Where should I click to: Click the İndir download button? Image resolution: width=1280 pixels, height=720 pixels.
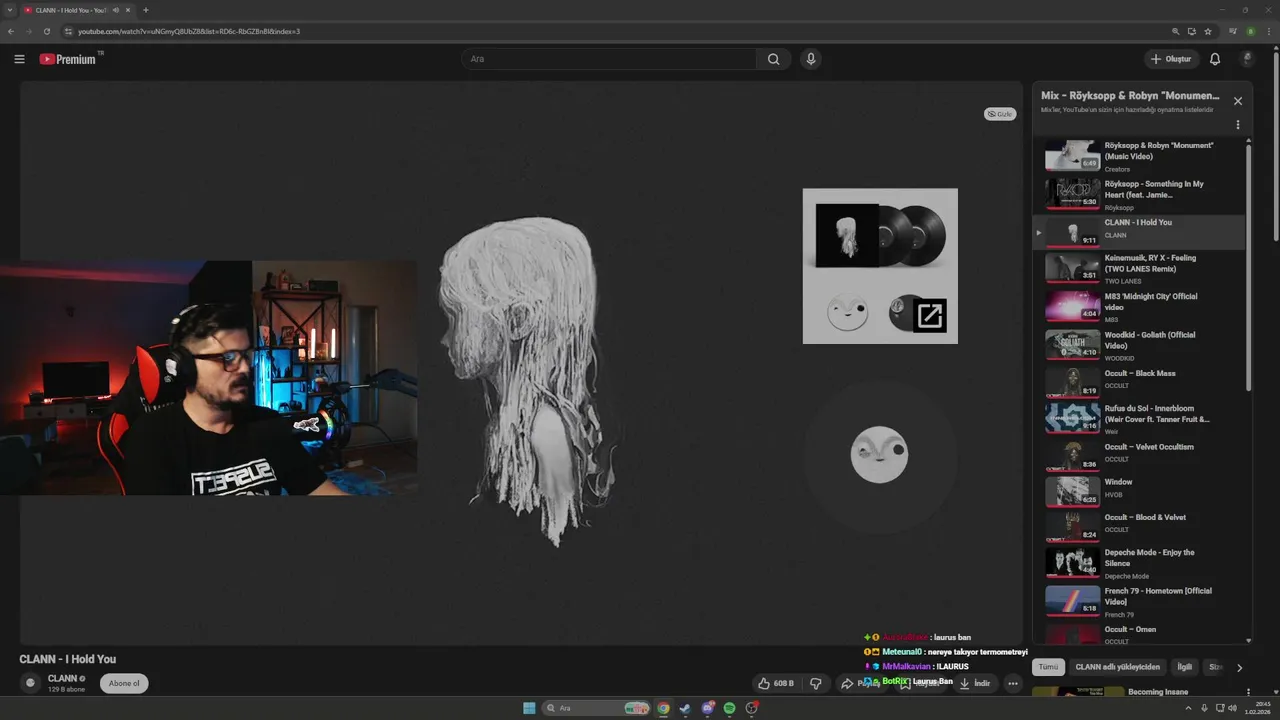[x=975, y=683]
